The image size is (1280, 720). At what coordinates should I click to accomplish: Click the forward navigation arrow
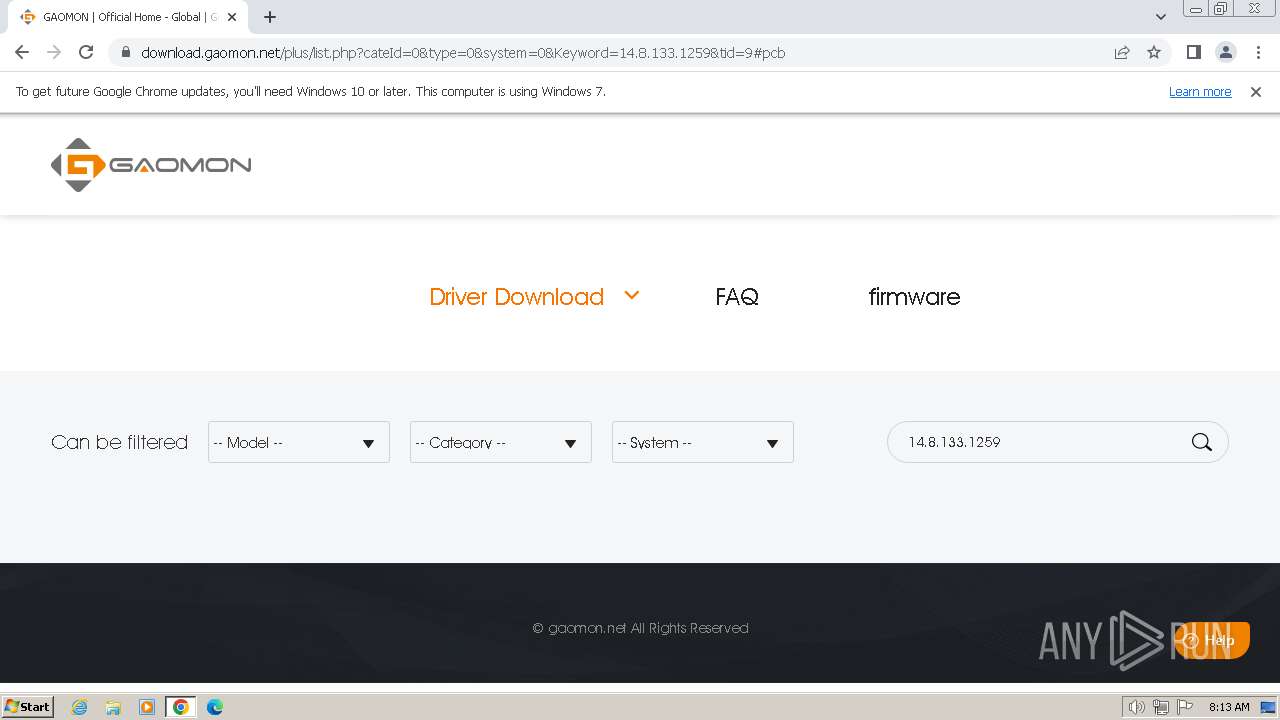coord(54,52)
